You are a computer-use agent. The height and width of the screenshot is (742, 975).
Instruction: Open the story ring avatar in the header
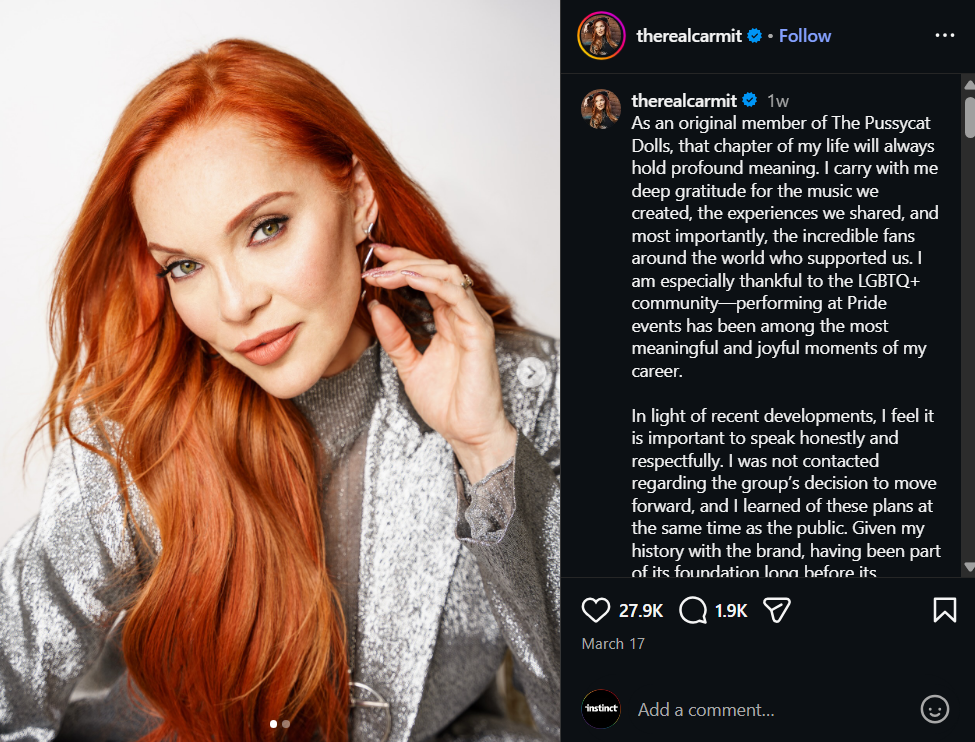tap(601, 36)
